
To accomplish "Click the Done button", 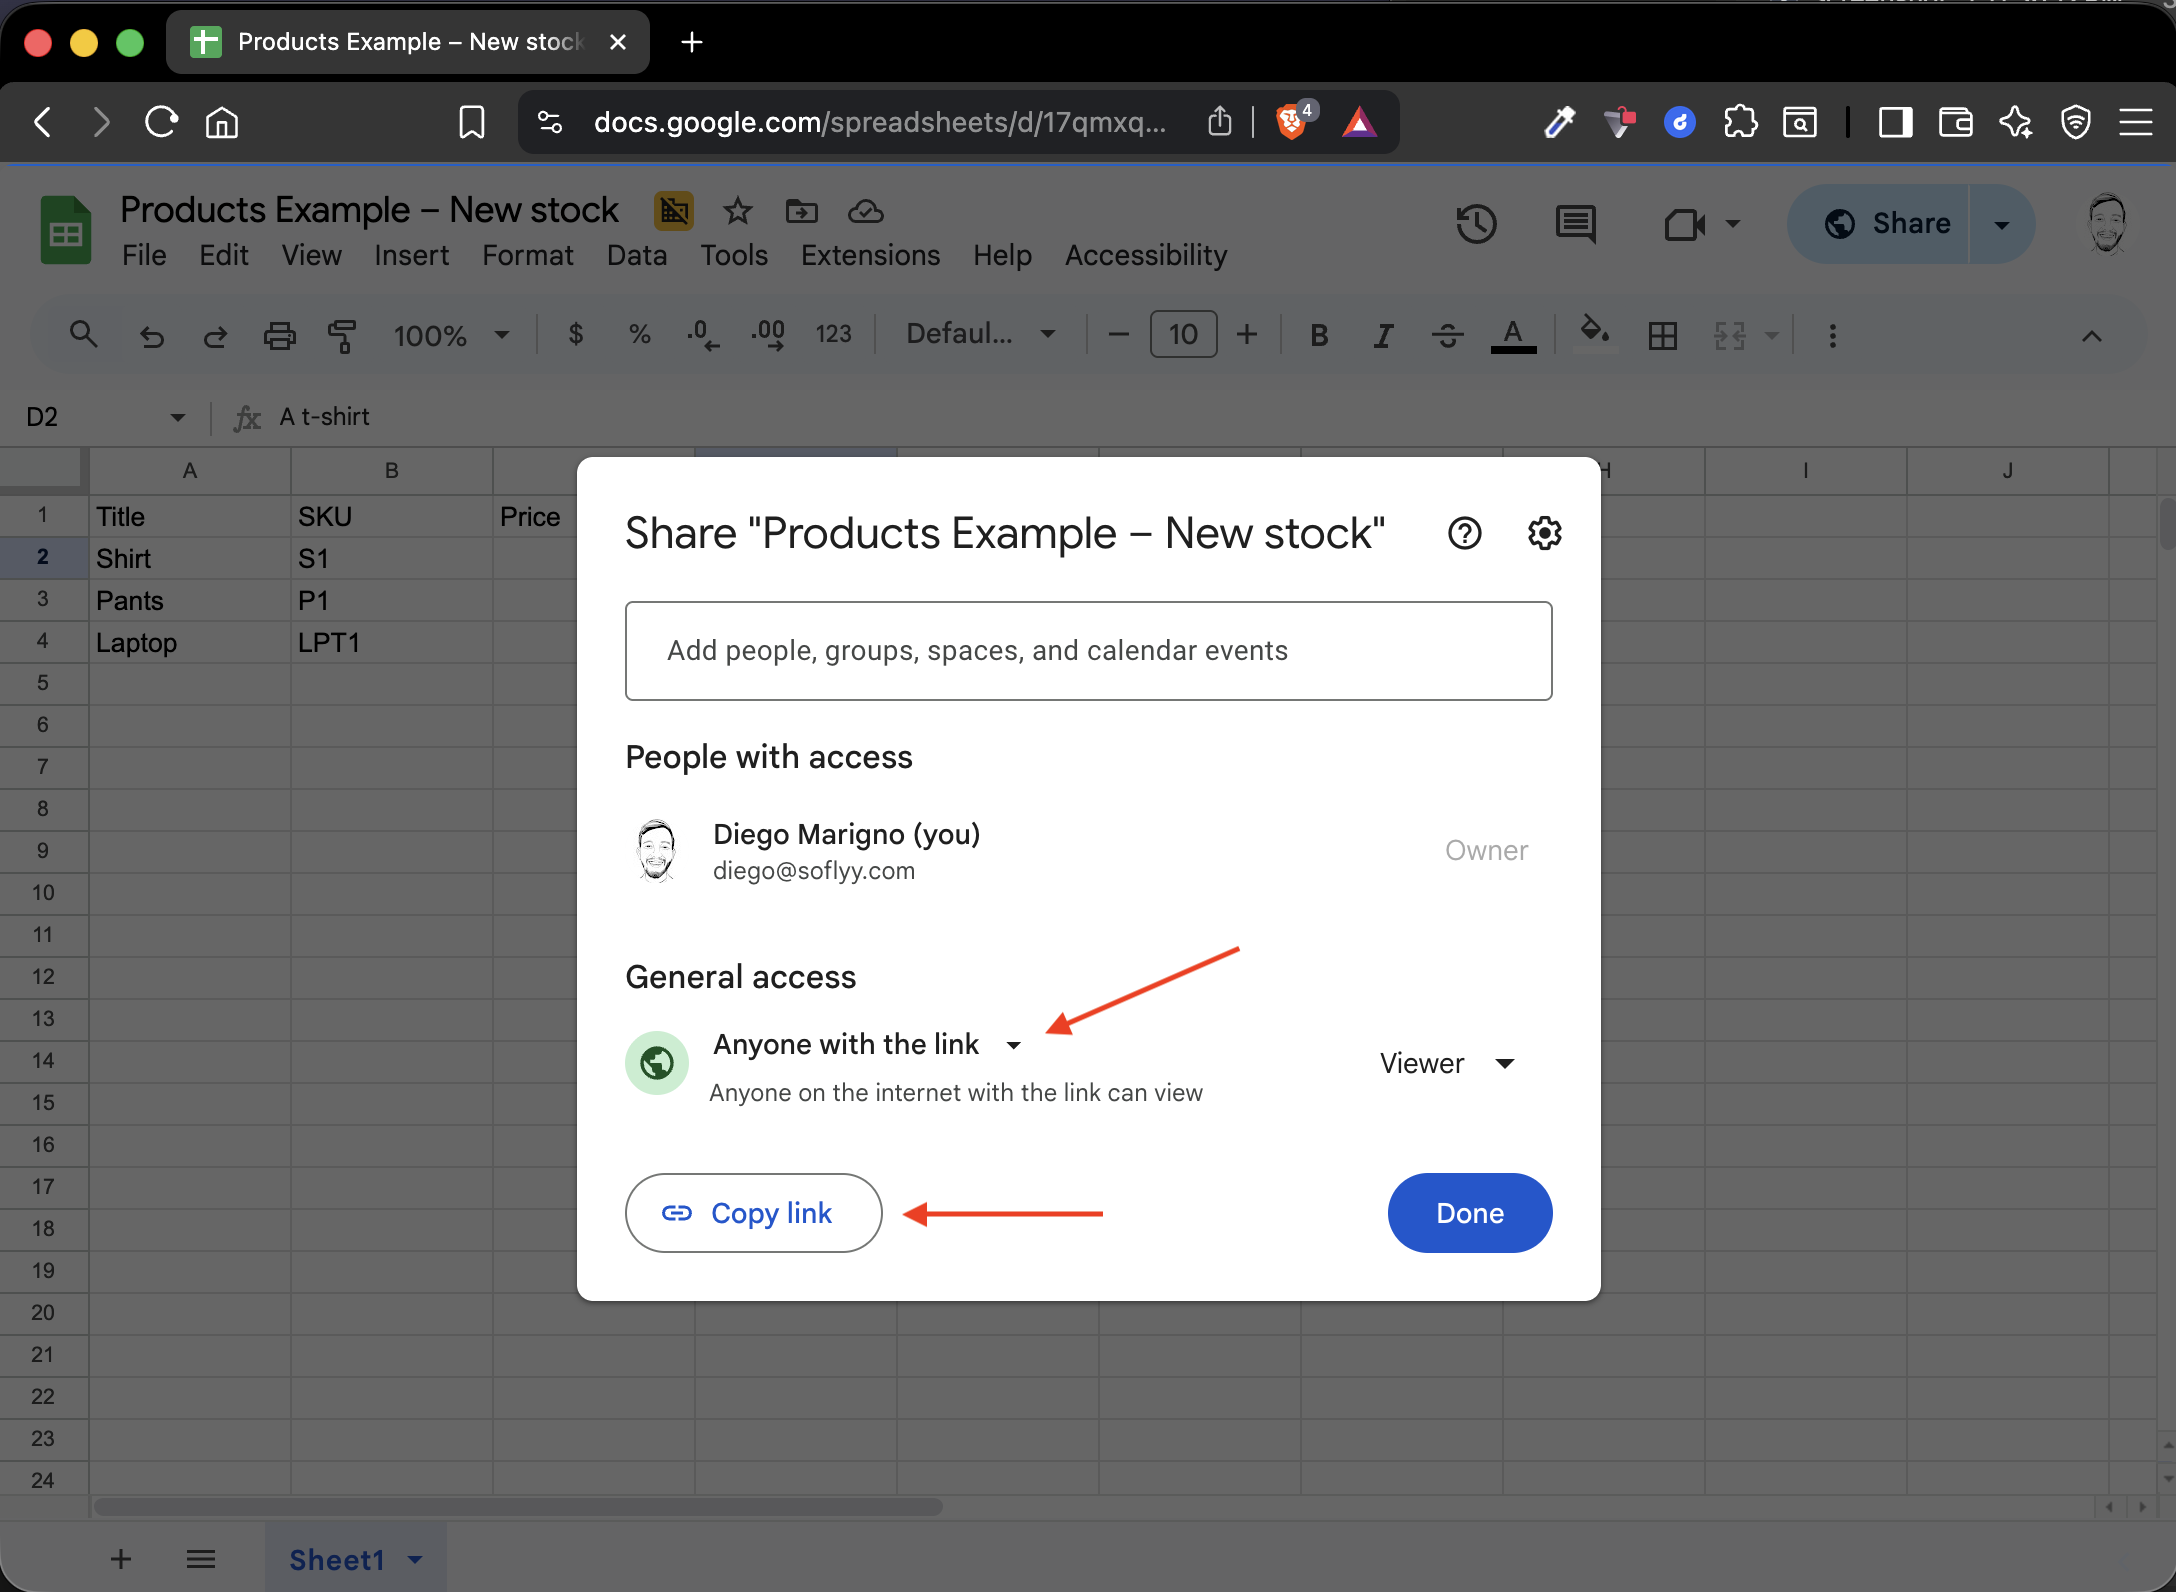I will (x=1469, y=1213).
